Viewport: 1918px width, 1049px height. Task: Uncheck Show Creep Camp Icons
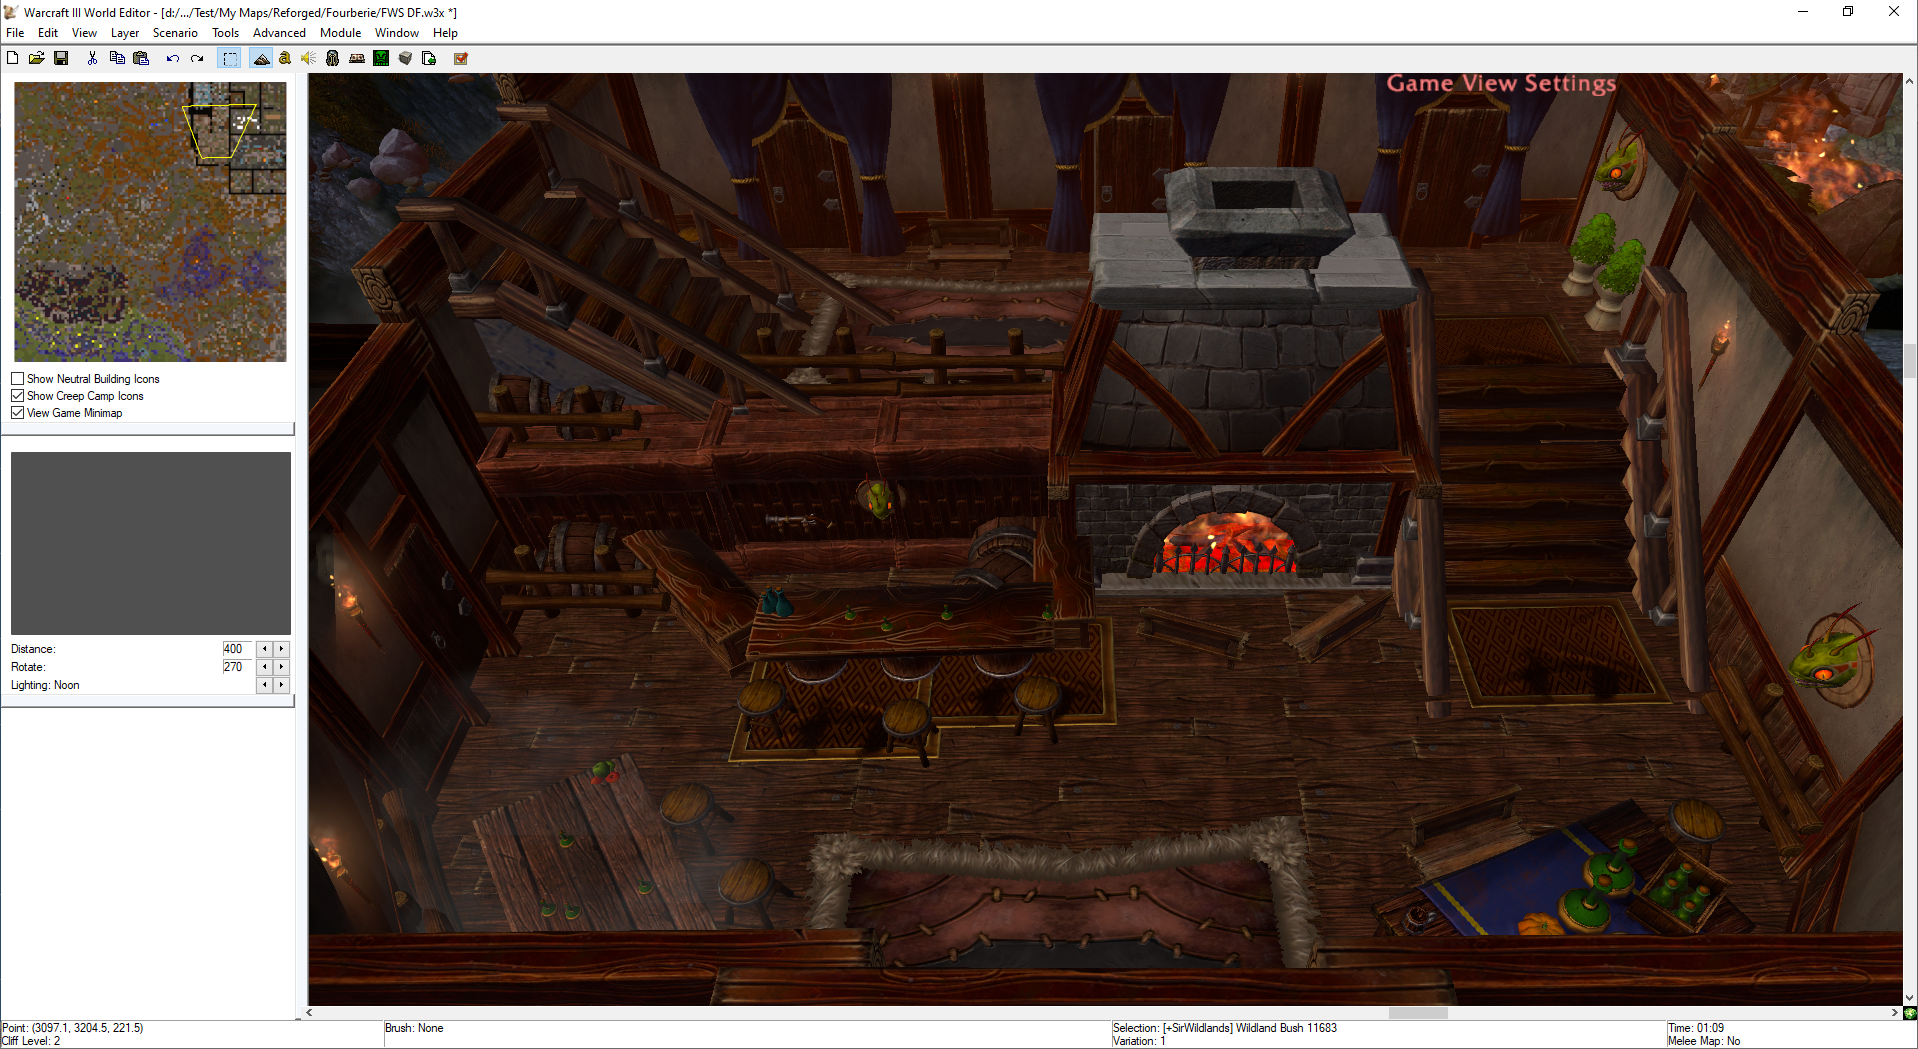(x=18, y=396)
